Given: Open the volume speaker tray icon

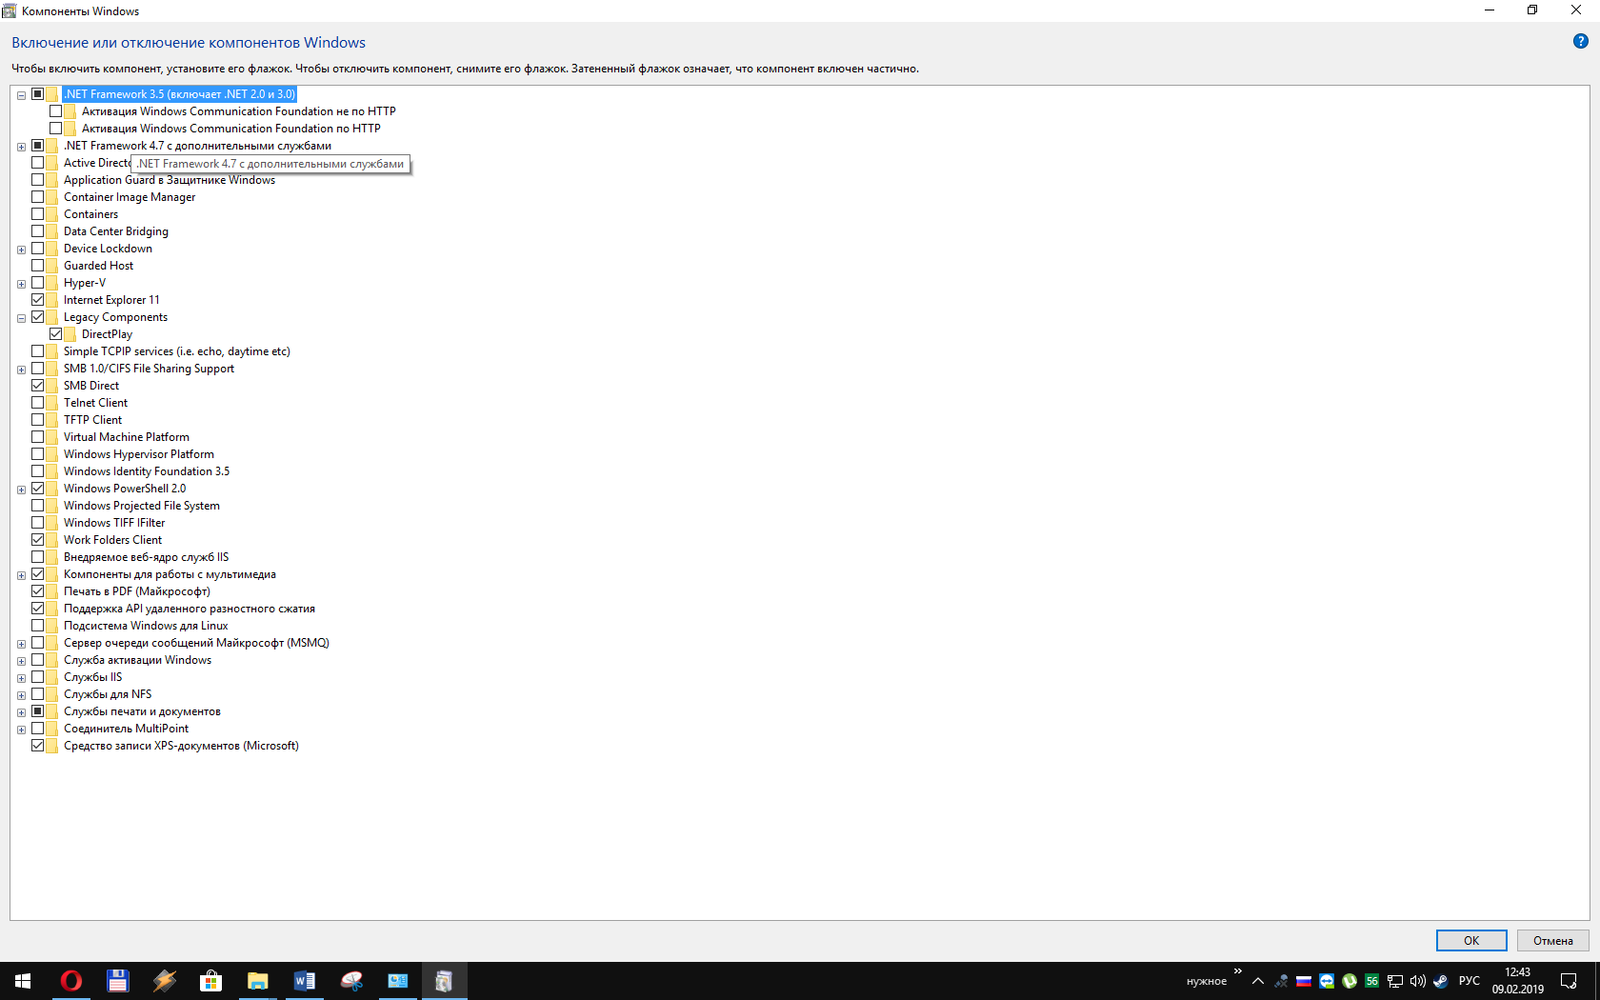Looking at the screenshot, I should pos(1417,981).
